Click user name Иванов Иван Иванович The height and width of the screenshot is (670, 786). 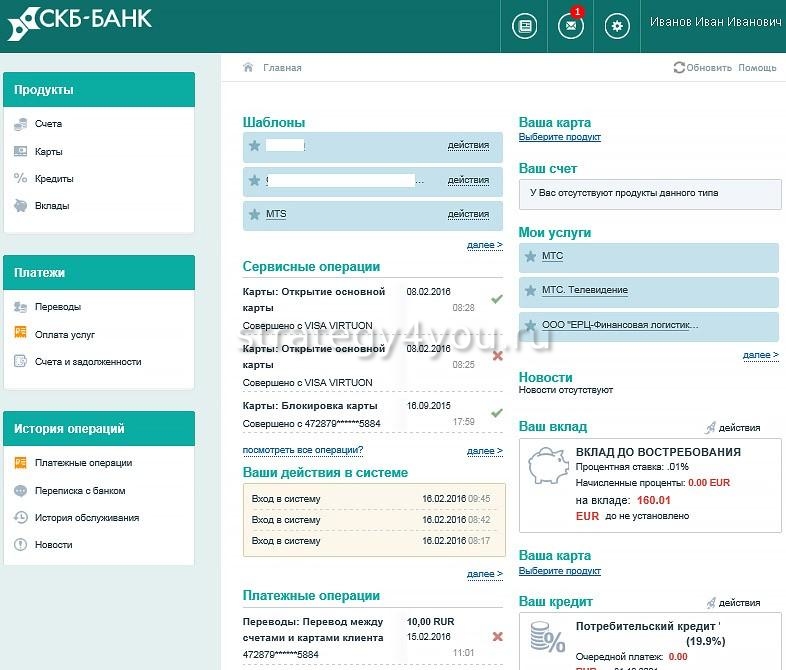715,22
